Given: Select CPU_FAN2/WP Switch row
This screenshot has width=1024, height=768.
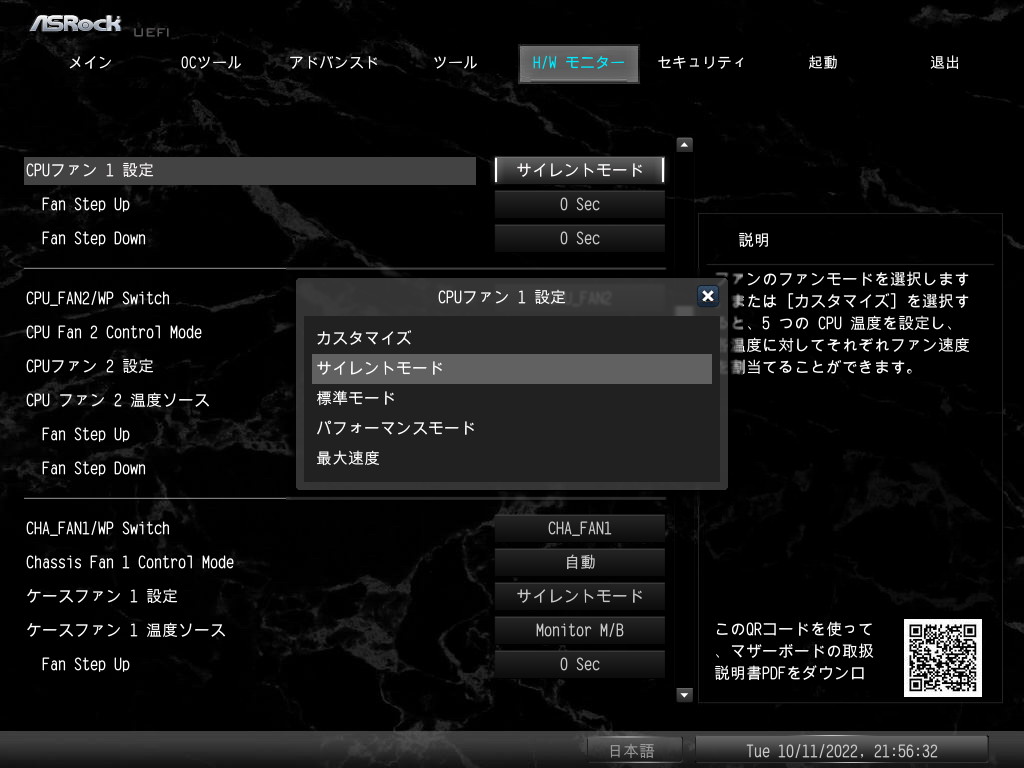Looking at the screenshot, I should pos(98,298).
